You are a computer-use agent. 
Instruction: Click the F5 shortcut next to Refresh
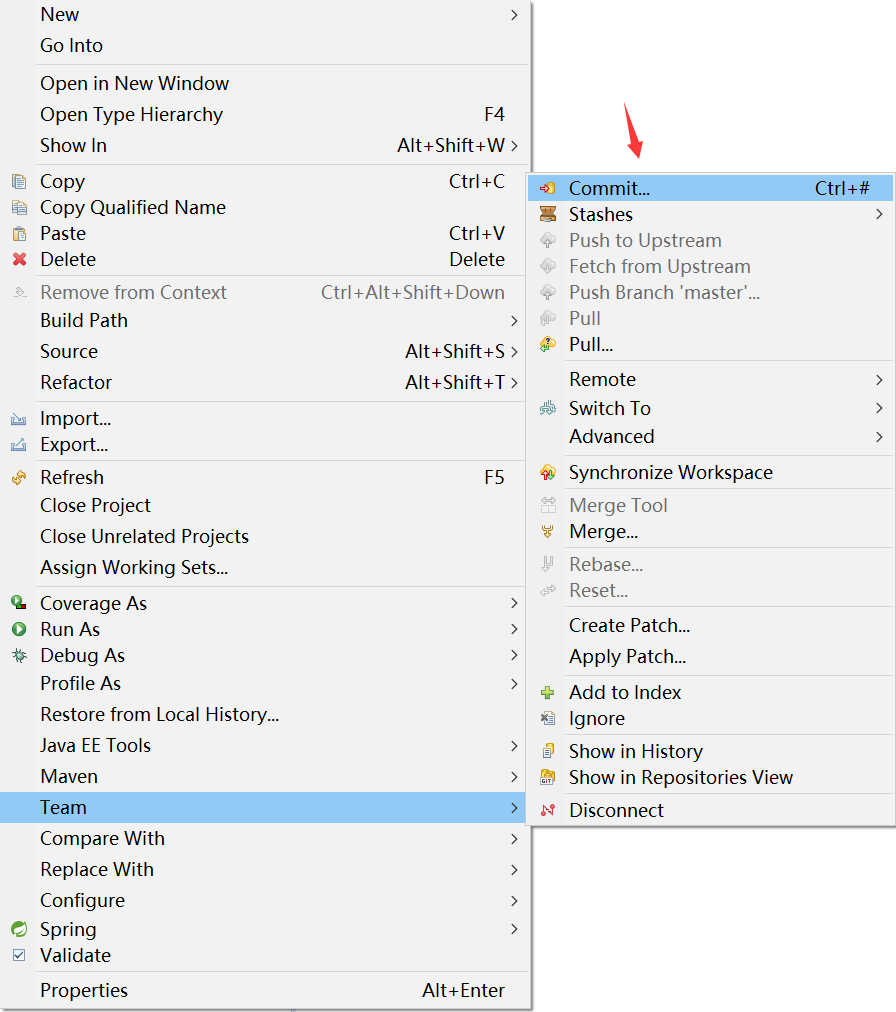coord(494,478)
